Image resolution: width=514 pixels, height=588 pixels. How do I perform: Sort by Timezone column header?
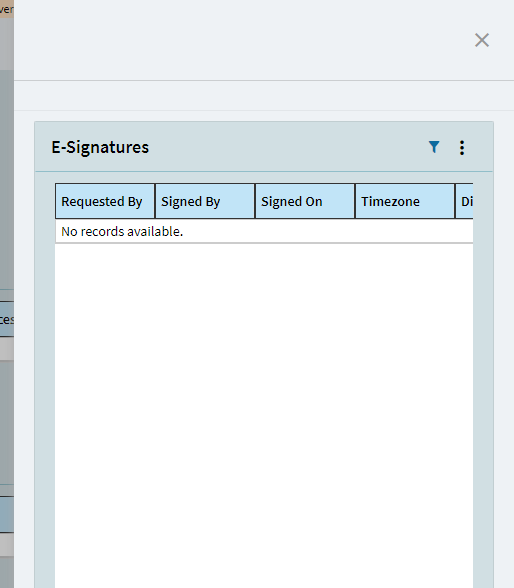click(405, 201)
